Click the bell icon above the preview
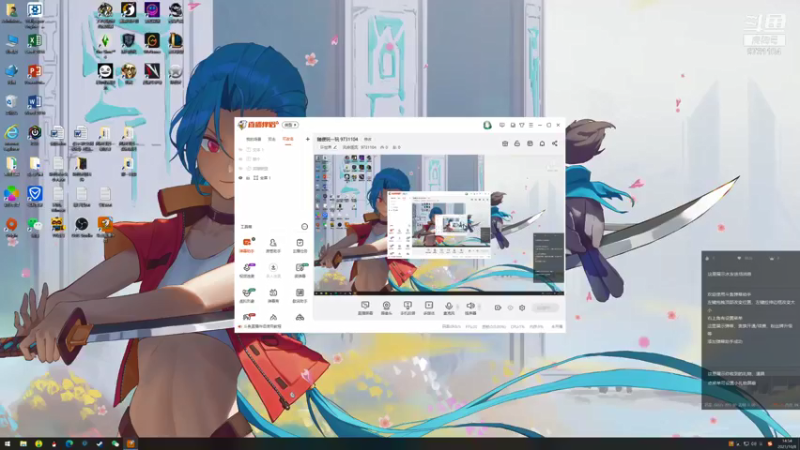The image size is (800, 450). point(542,143)
